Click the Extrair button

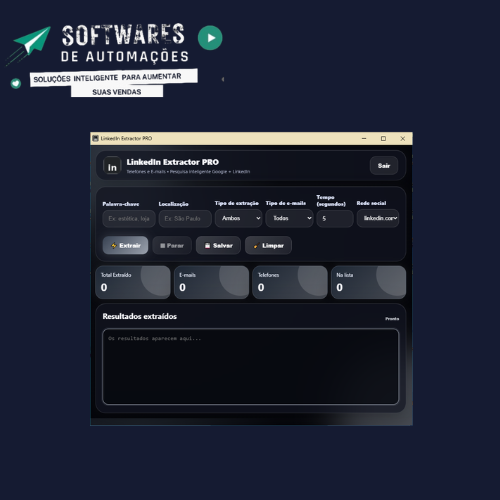125,245
